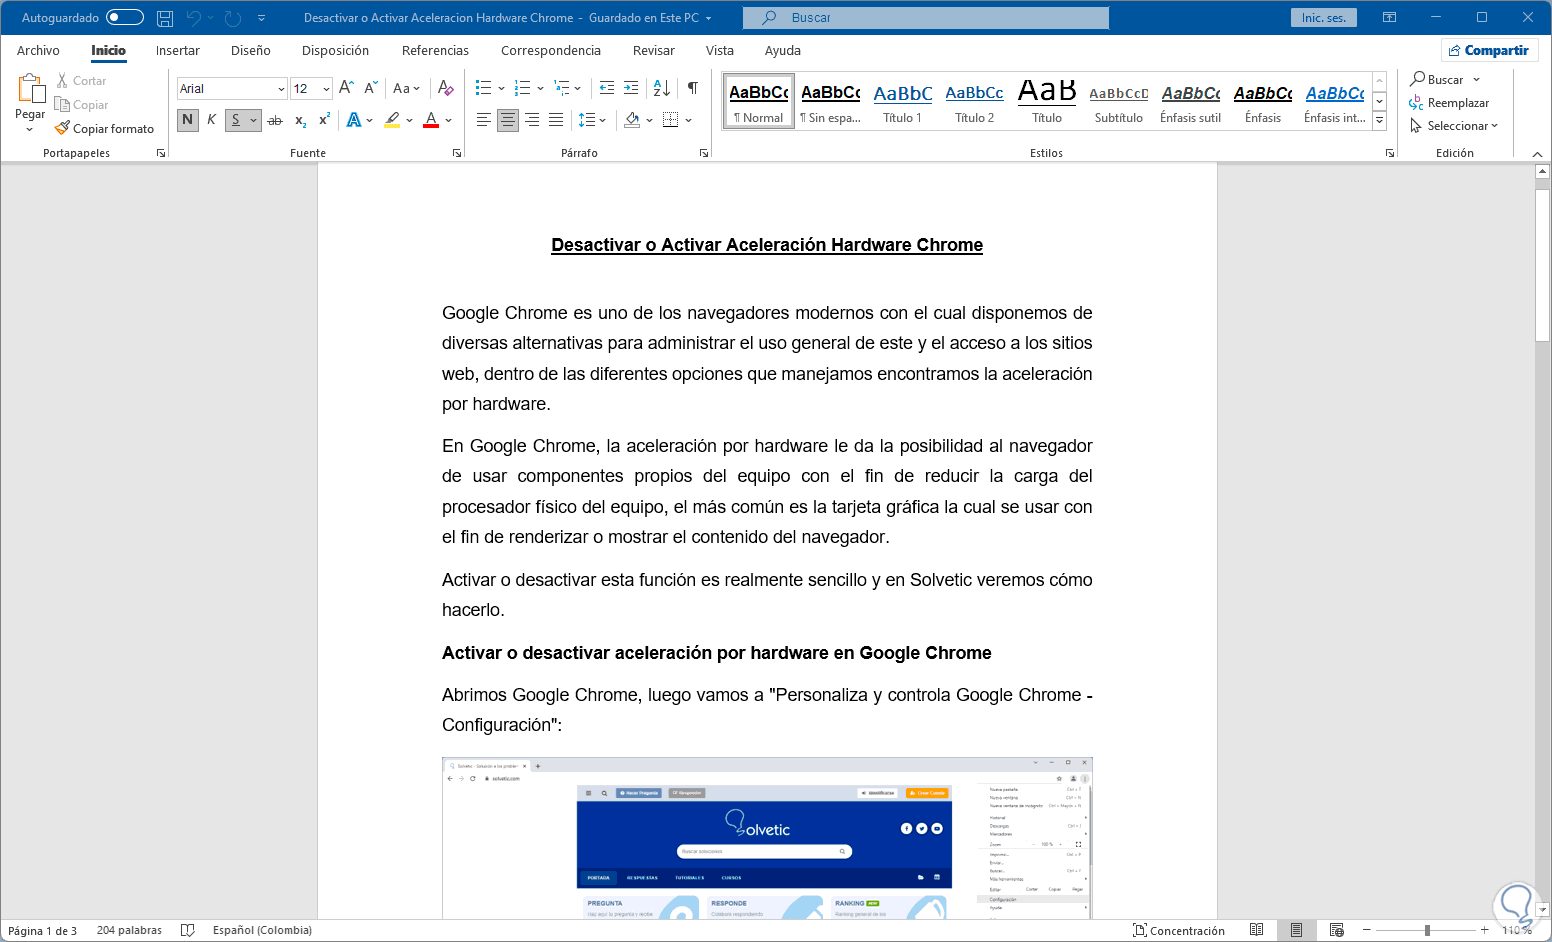Toggle bold with the N button
This screenshot has width=1552, height=942.
pos(187,120)
